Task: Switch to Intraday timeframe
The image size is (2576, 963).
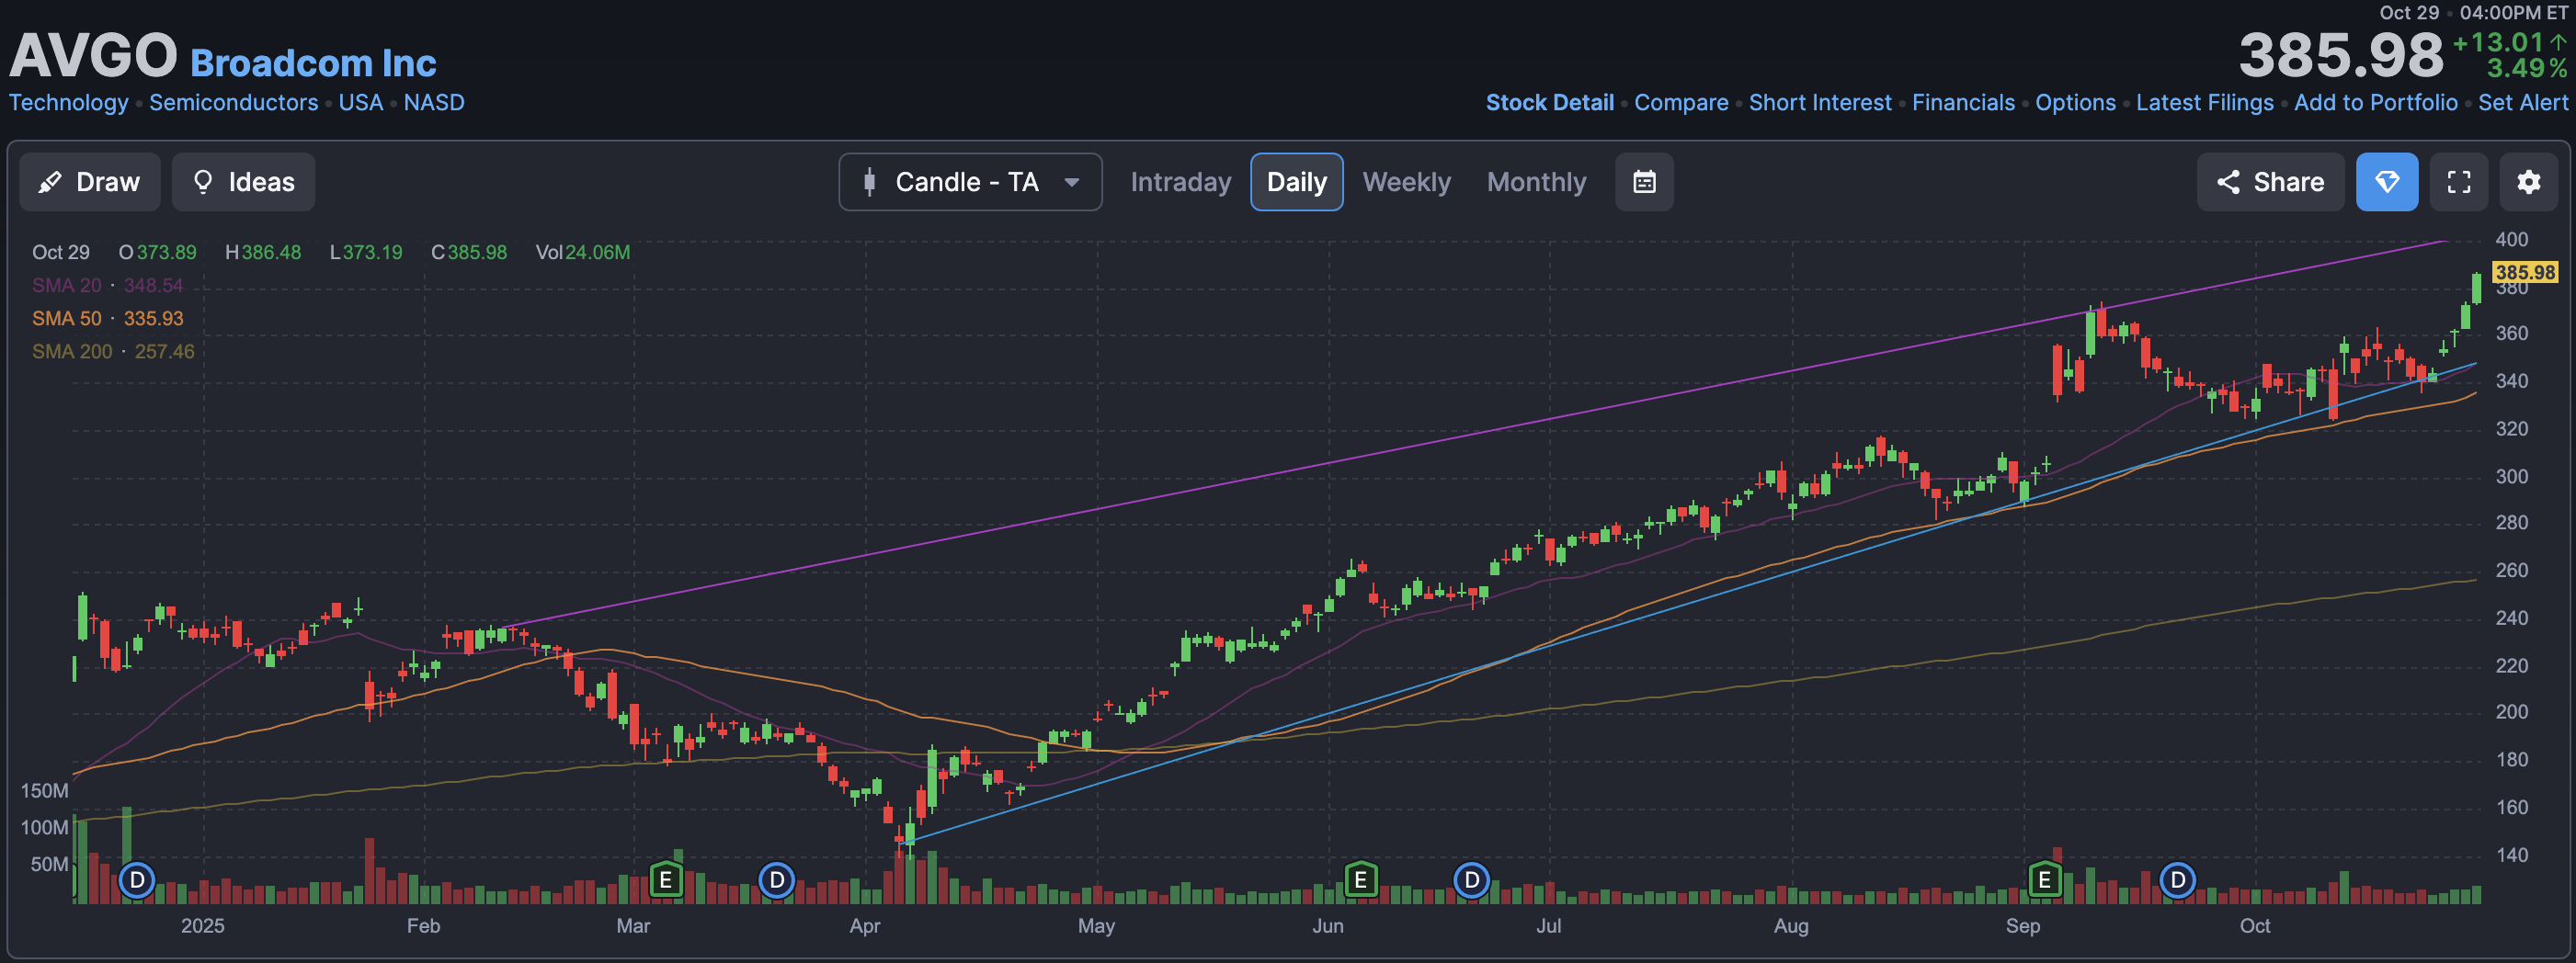Action: pos(1180,182)
